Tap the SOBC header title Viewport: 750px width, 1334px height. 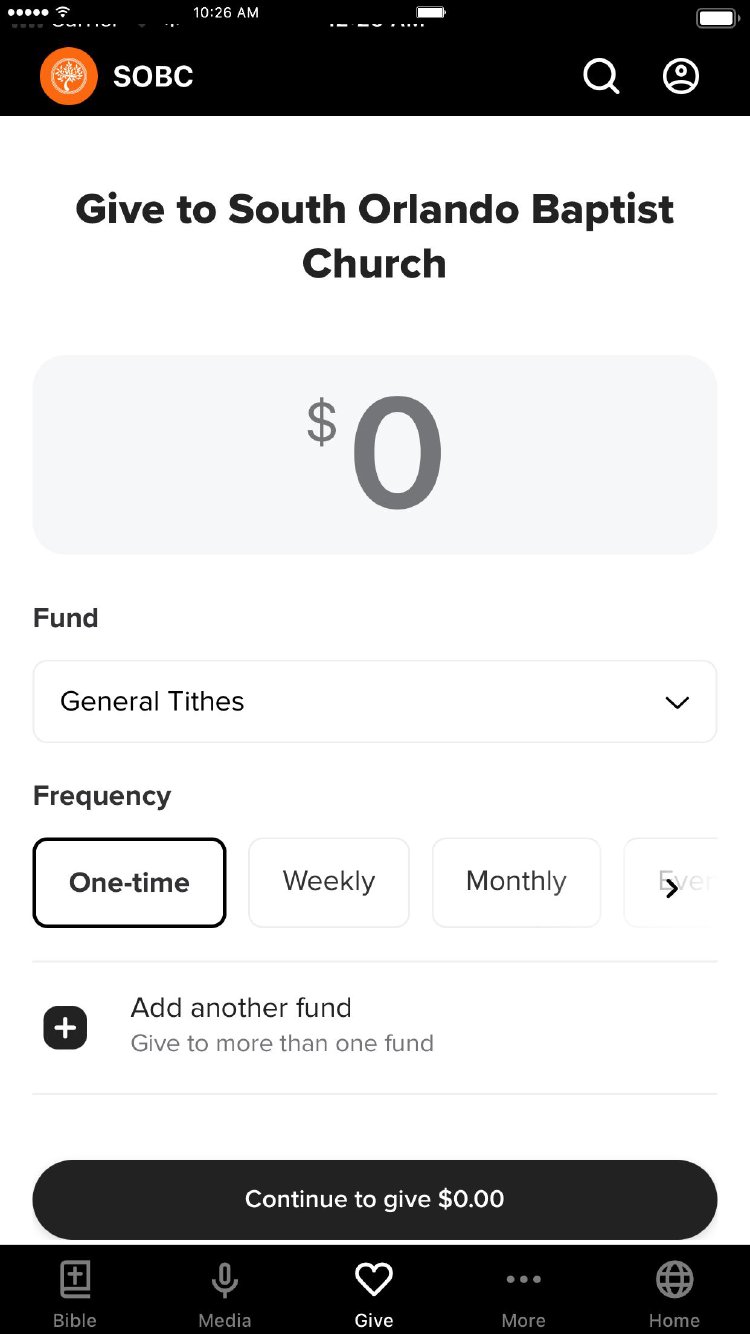[x=153, y=77]
